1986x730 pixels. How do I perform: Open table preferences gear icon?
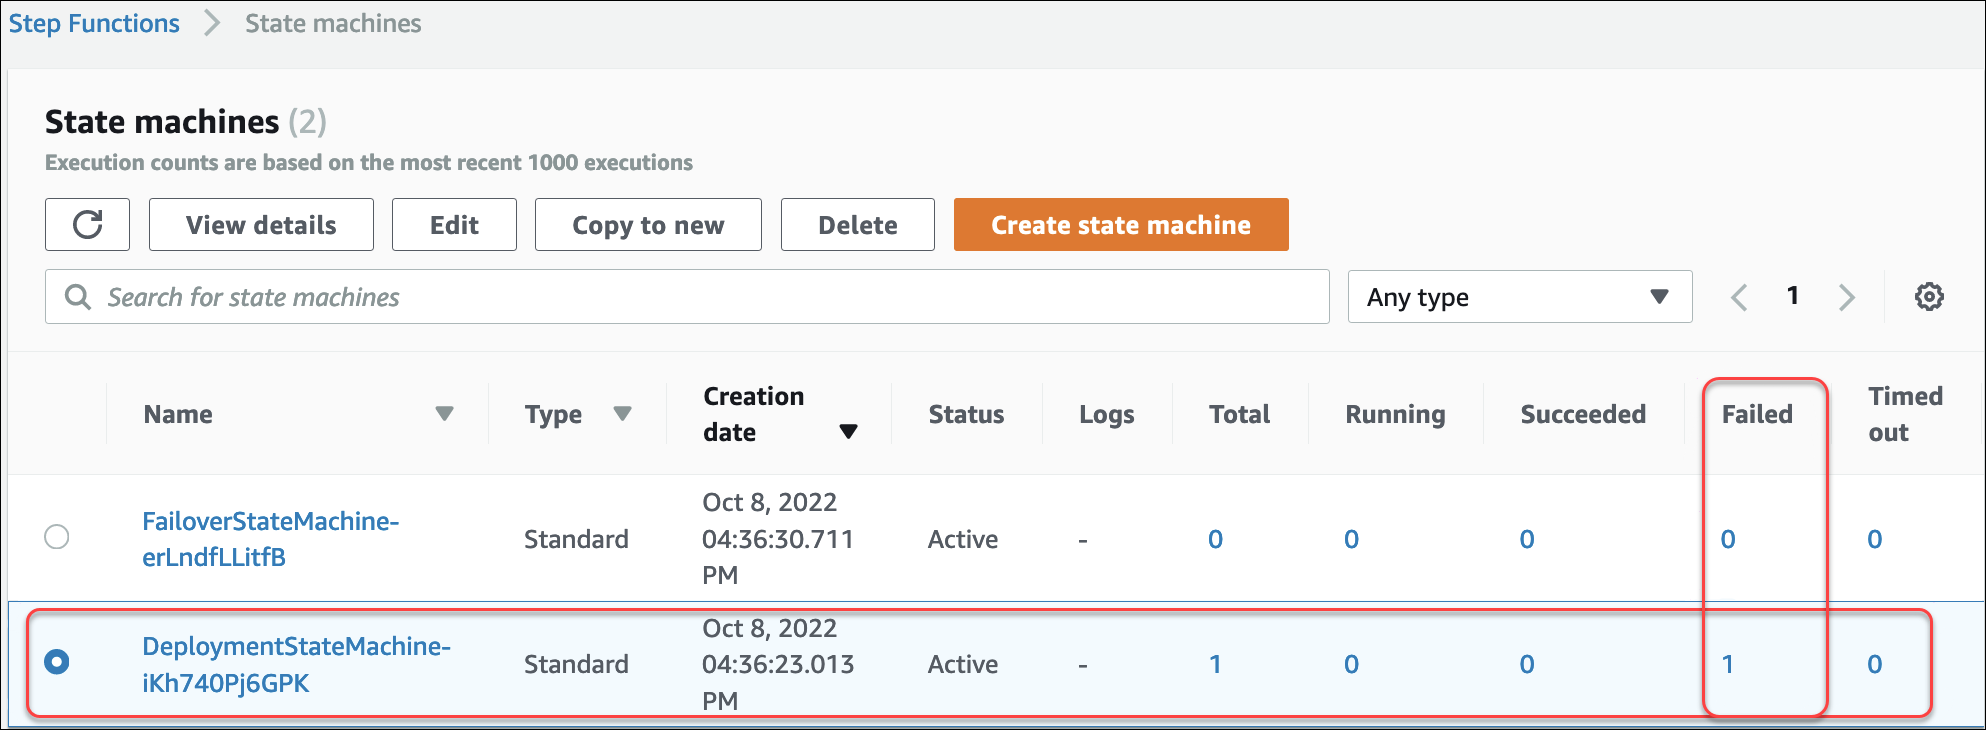coord(1929,297)
